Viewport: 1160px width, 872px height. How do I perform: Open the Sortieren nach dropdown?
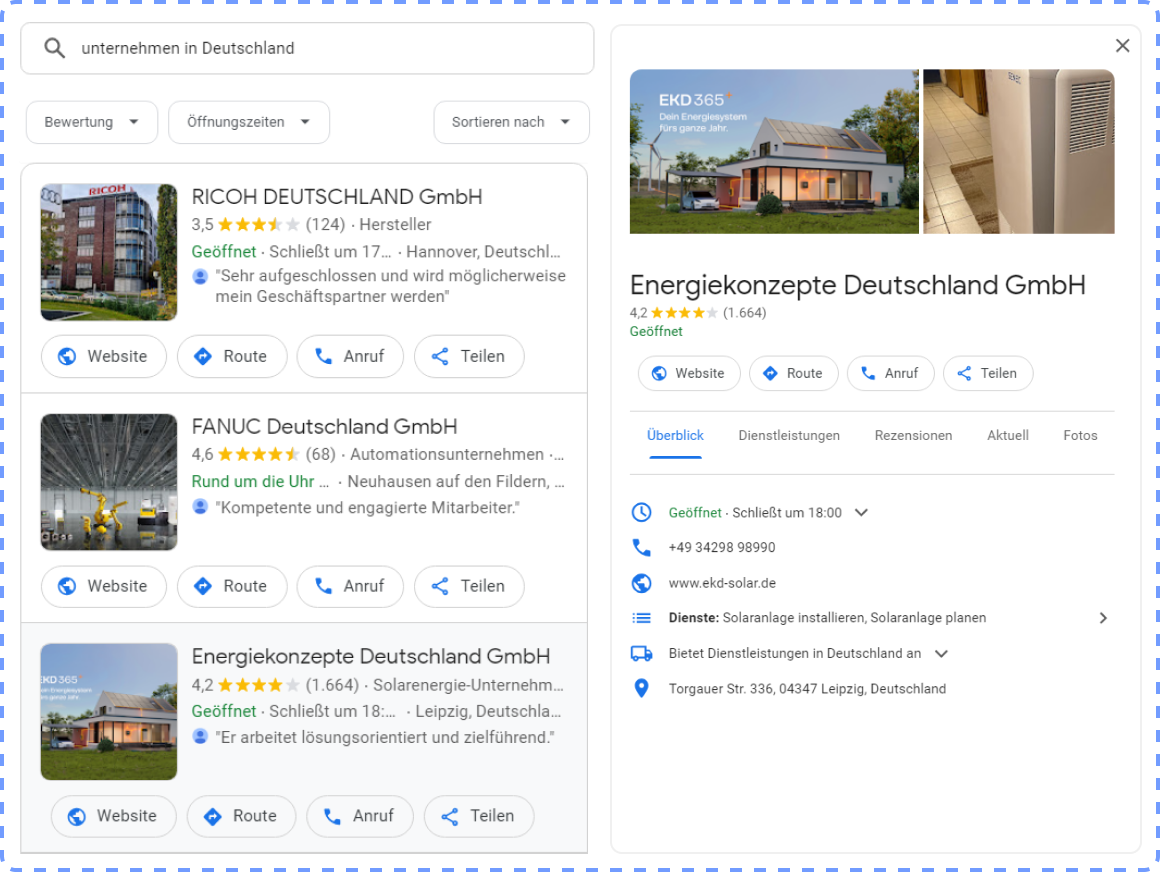[x=511, y=122]
